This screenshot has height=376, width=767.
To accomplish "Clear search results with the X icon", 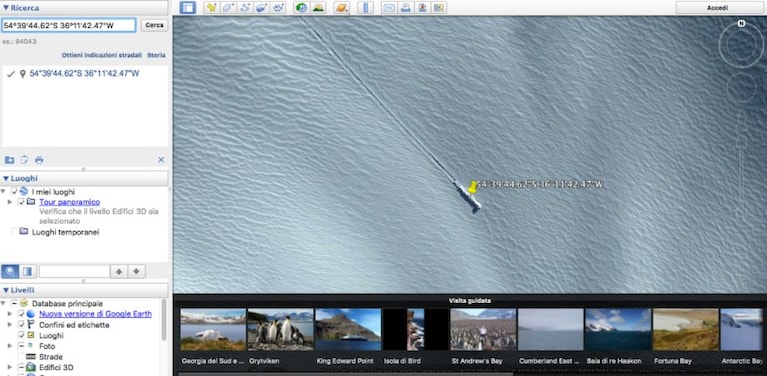I will (161, 160).
